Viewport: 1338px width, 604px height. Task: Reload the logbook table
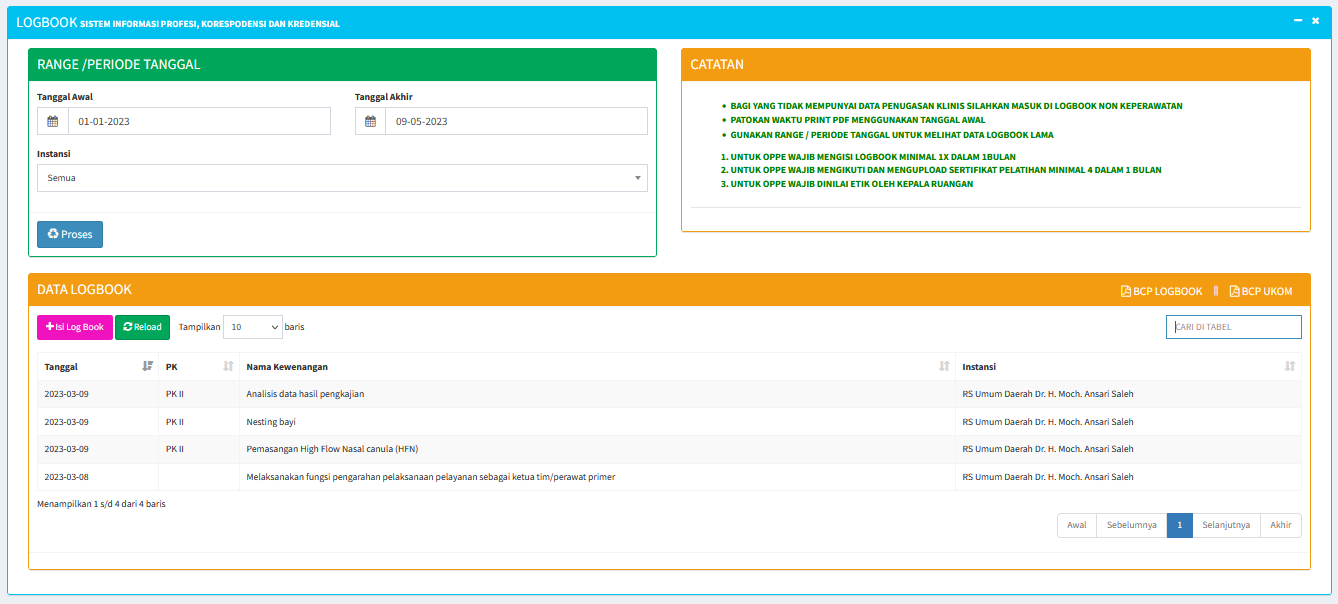[x=142, y=327]
